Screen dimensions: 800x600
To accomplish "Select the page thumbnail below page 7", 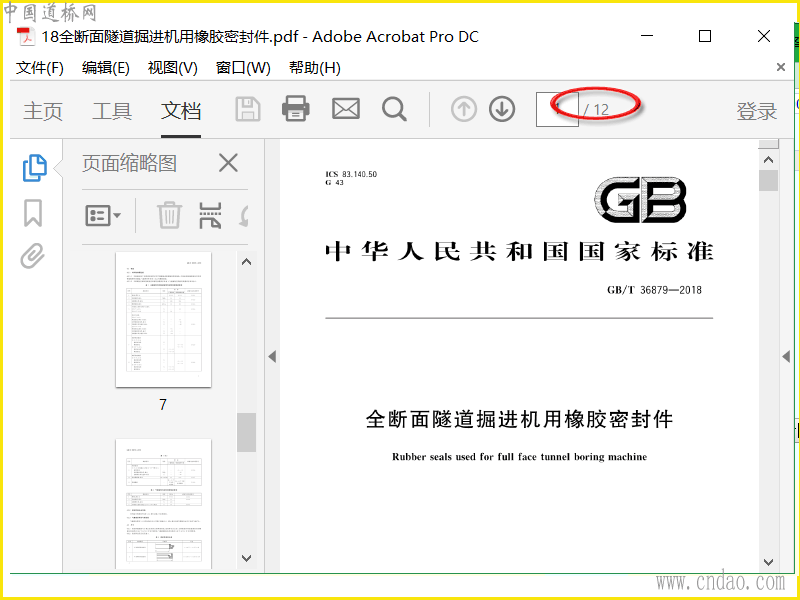I will point(163,504).
